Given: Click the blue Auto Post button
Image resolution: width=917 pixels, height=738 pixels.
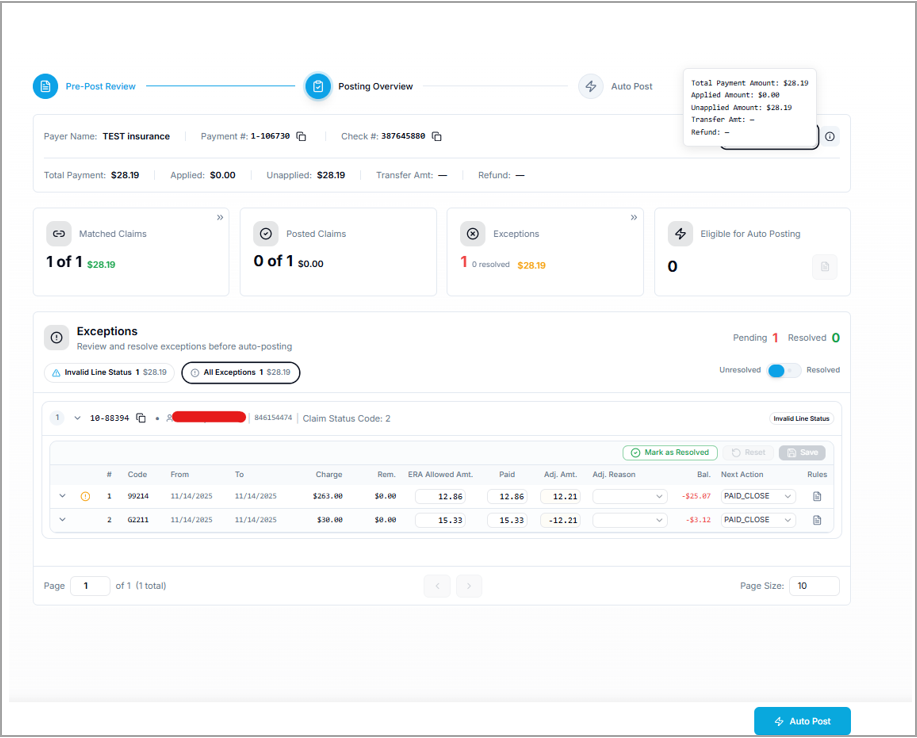Looking at the screenshot, I should (x=802, y=721).
